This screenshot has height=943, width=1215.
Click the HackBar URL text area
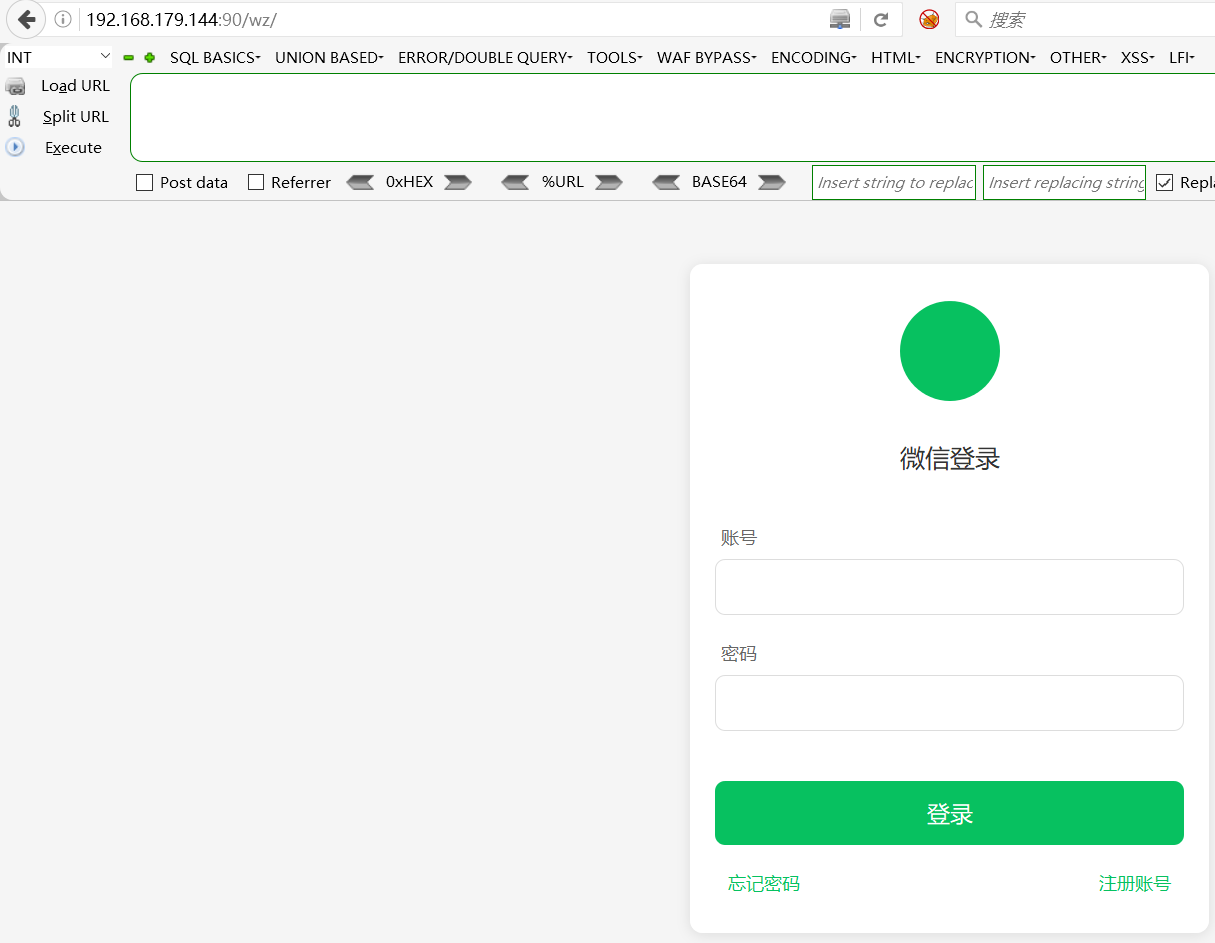[x=672, y=117]
